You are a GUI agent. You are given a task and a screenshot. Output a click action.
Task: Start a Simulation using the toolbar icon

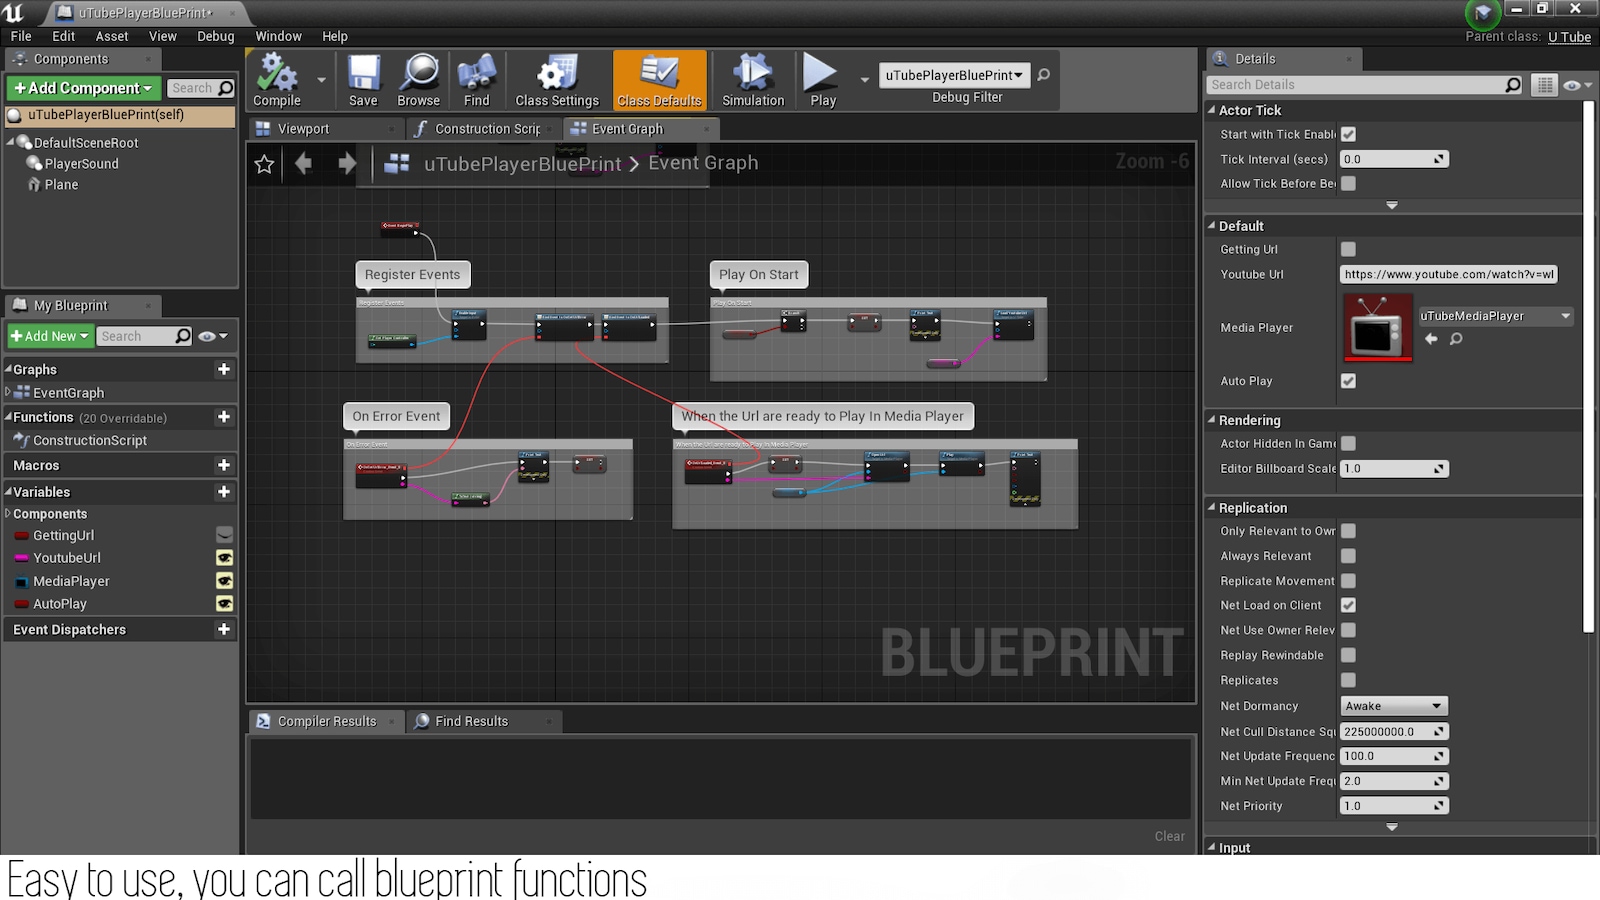(x=752, y=75)
